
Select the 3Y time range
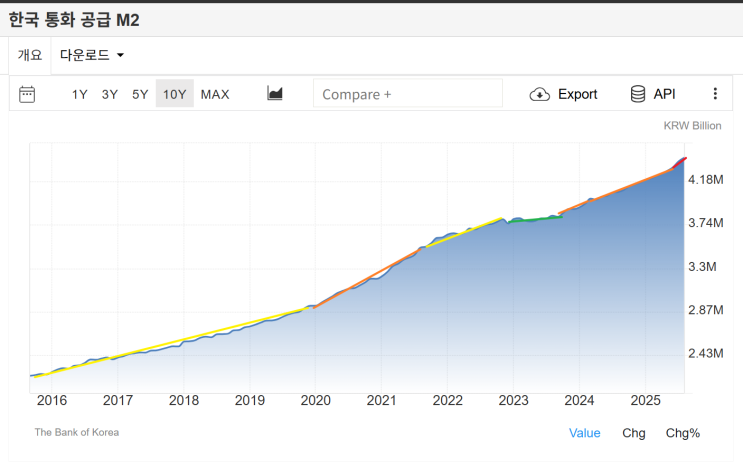109,94
